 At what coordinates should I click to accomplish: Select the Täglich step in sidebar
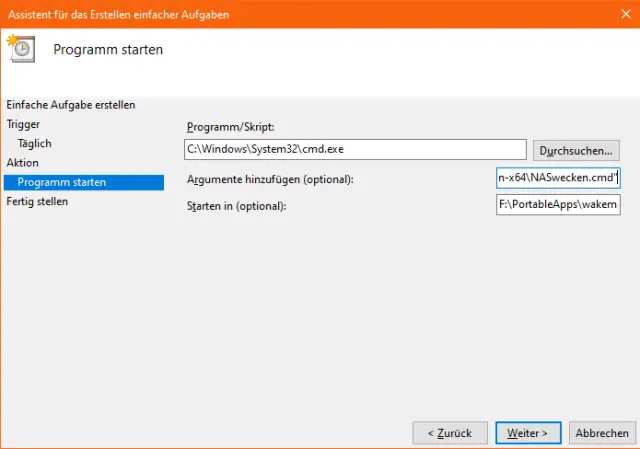(x=35, y=144)
